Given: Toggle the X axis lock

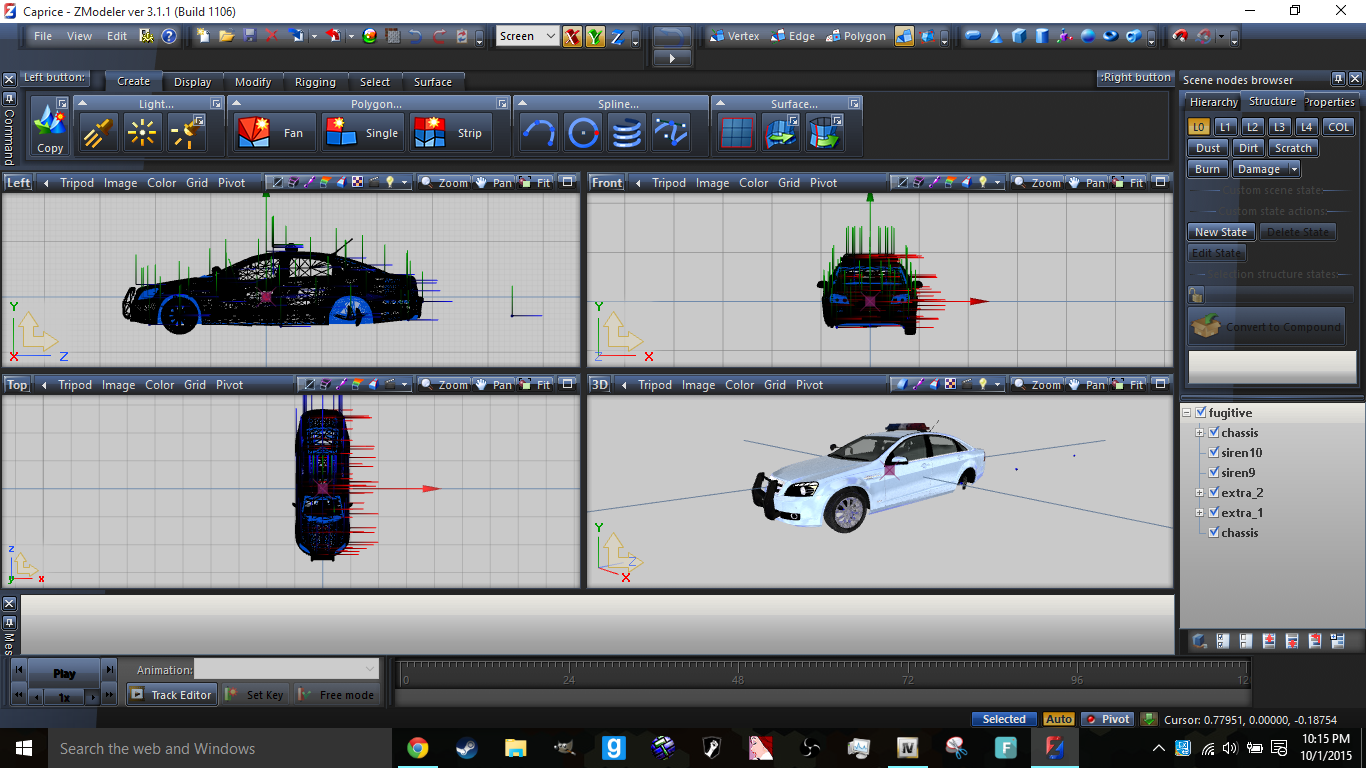Looking at the screenshot, I should [x=572, y=37].
